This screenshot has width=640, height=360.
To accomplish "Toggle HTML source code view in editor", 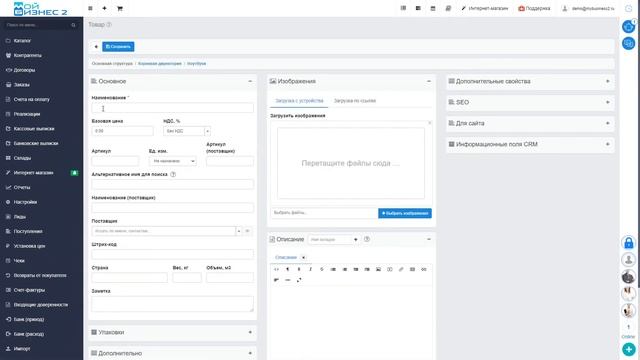I will click(276, 269).
